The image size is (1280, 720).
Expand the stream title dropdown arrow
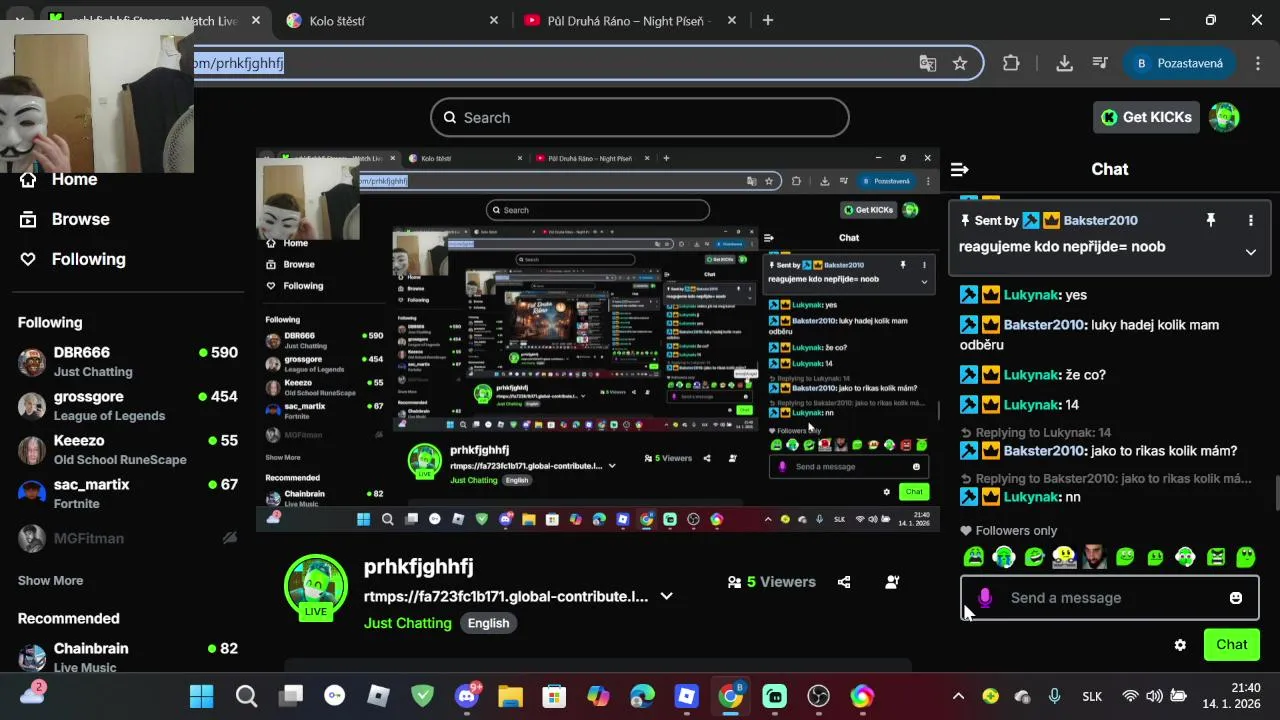click(x=666, y=596)
